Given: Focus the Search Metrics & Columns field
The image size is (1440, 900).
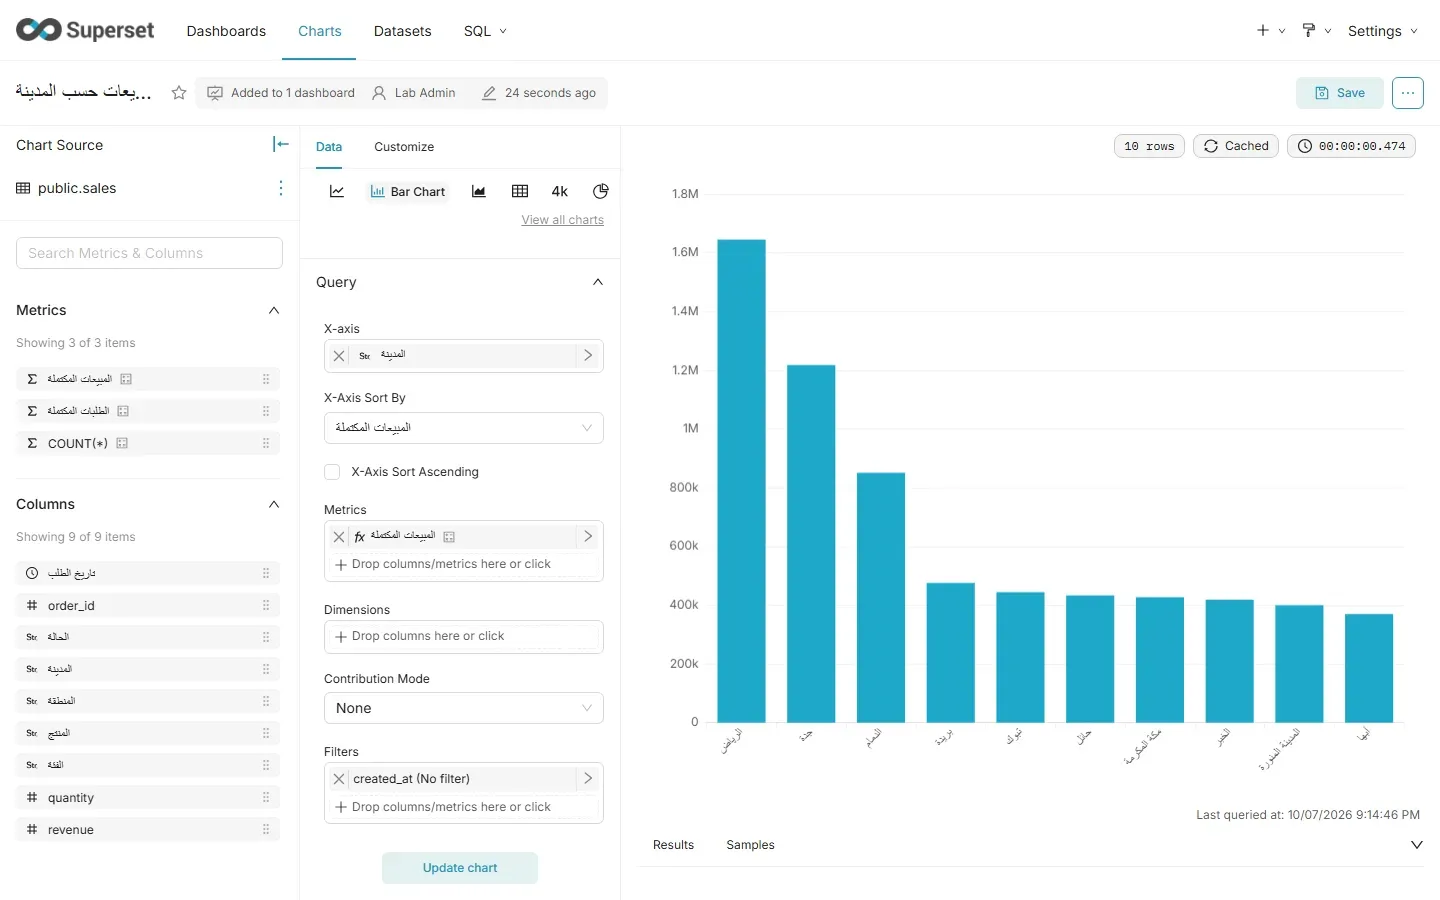Looking at the screenshot, I should point(149,253).
